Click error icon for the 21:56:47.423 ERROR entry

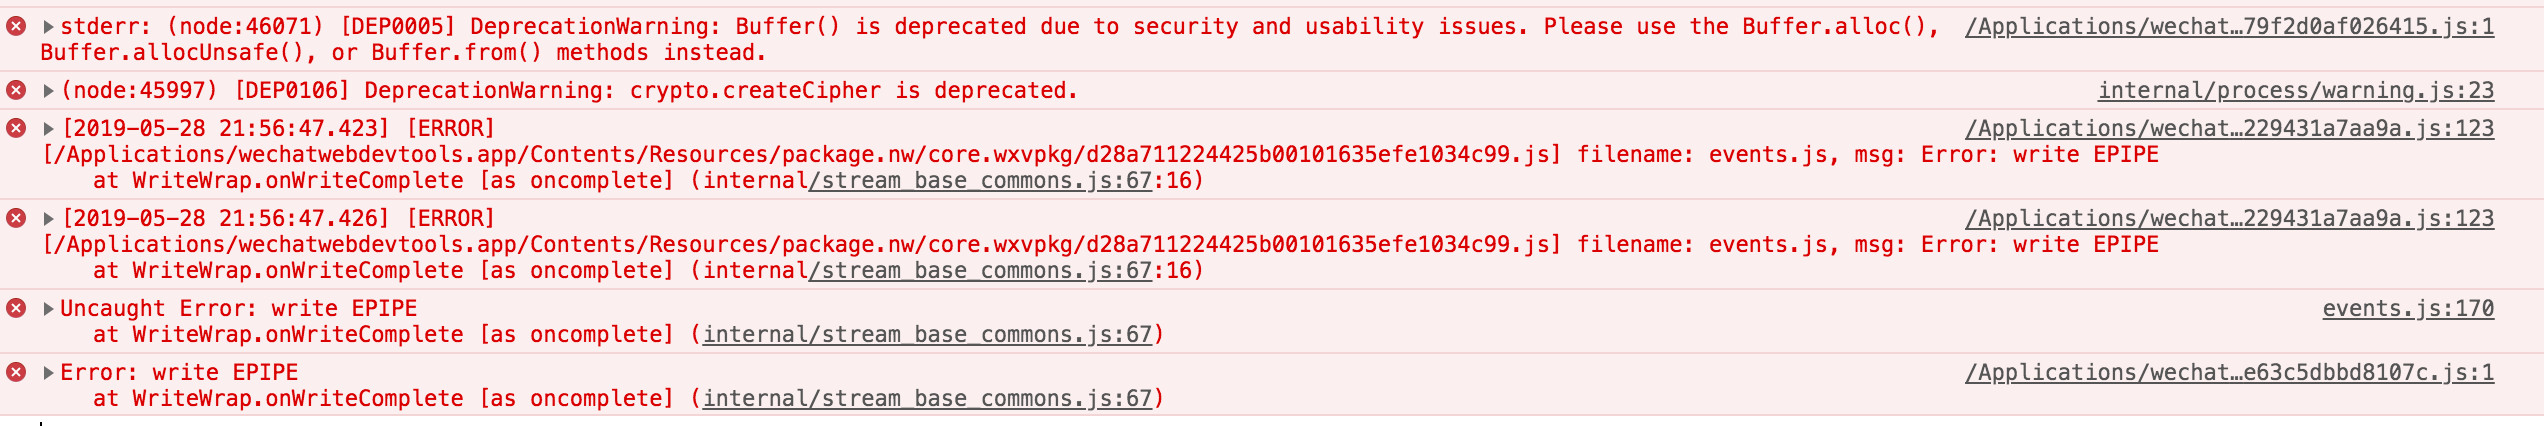point(16,128)
